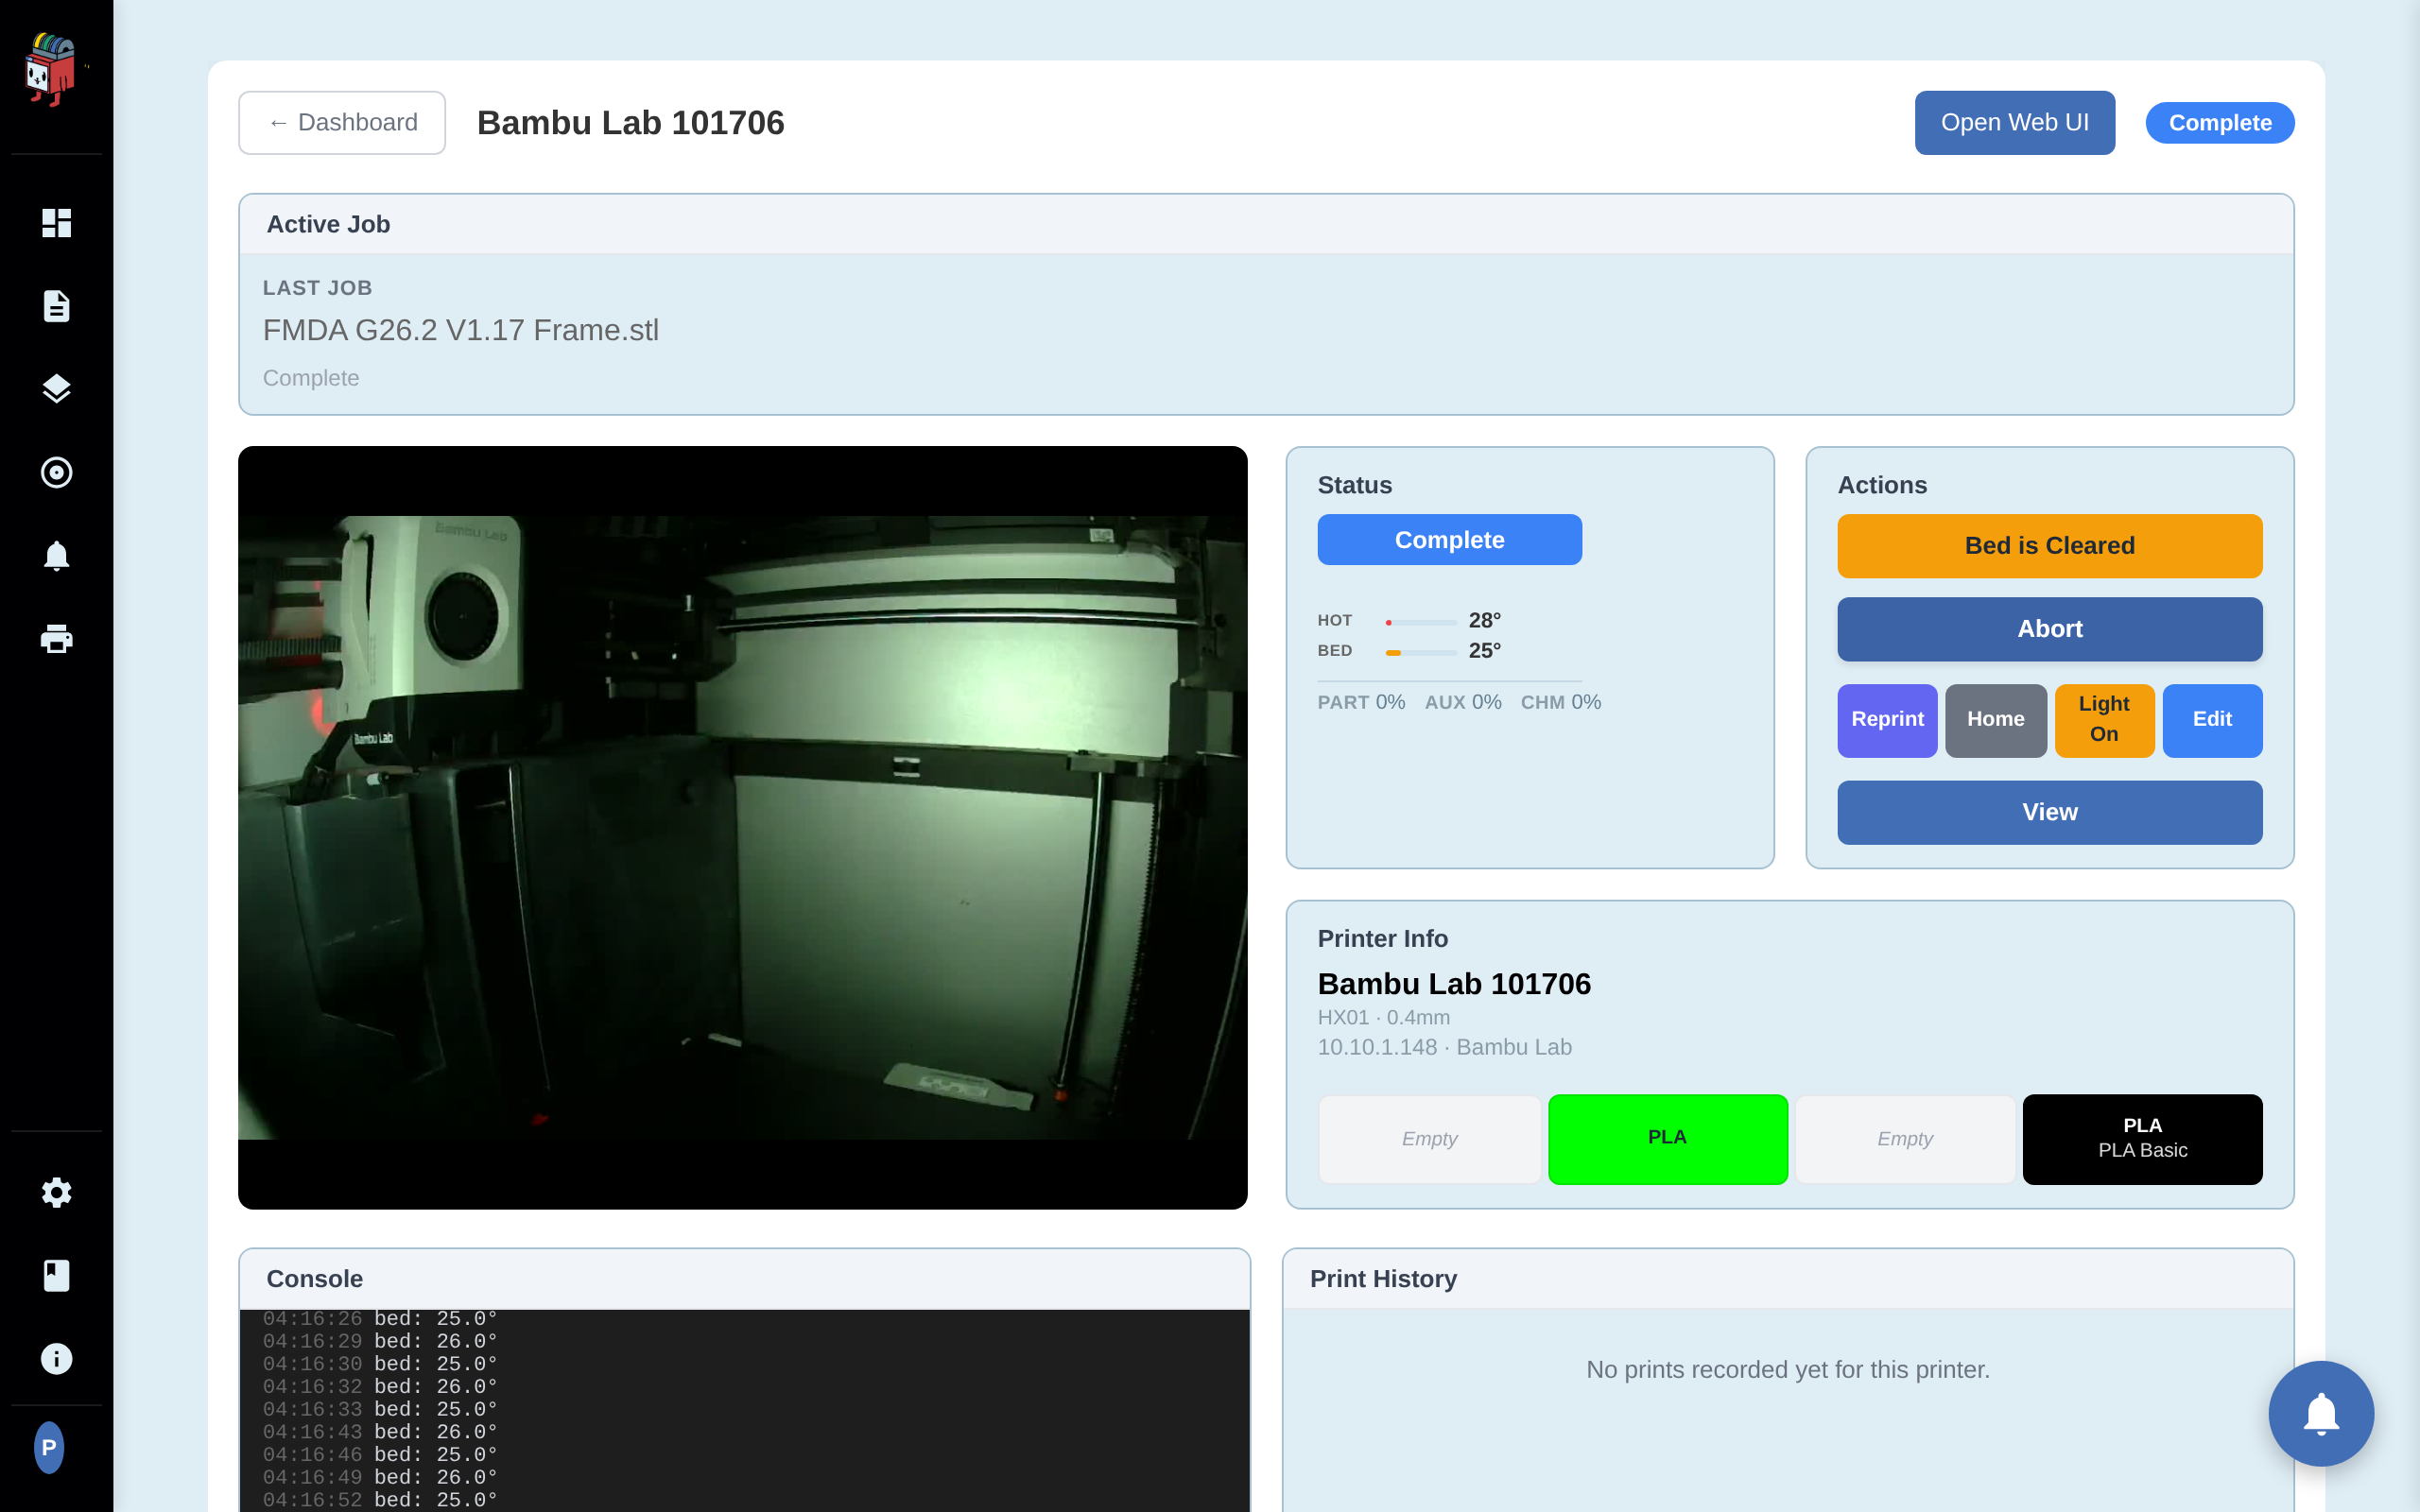Click the Print History header
2420x1512 pixels.
pos(1788,1279)
